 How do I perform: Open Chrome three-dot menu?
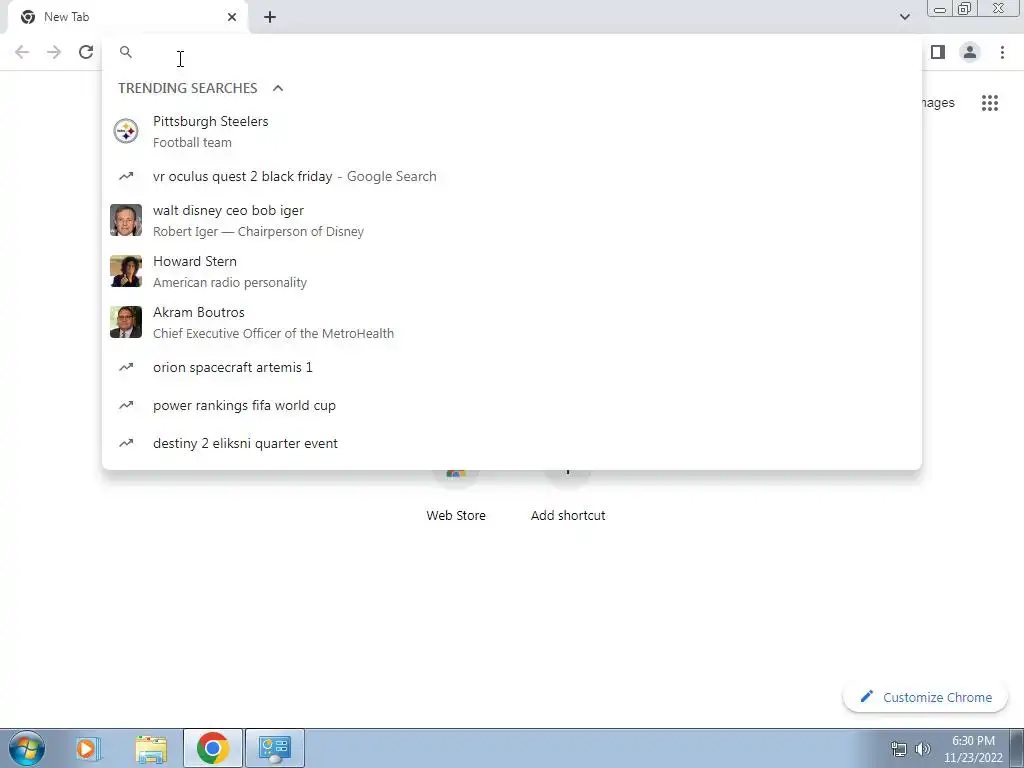point(1002,52)
